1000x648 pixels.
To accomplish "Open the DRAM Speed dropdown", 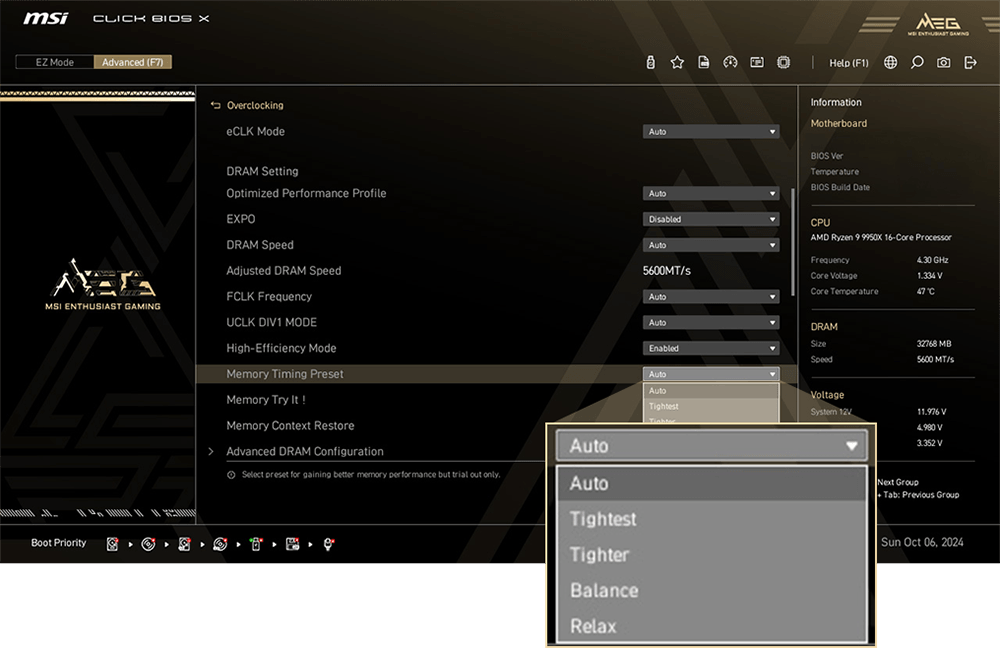I will [x=710, y=245].
